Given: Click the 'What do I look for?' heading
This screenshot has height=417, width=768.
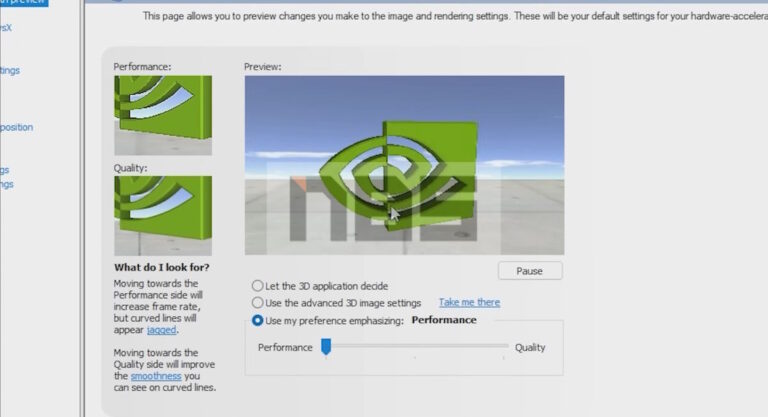Looking at the screenshot, I should [x=160, y=268].
